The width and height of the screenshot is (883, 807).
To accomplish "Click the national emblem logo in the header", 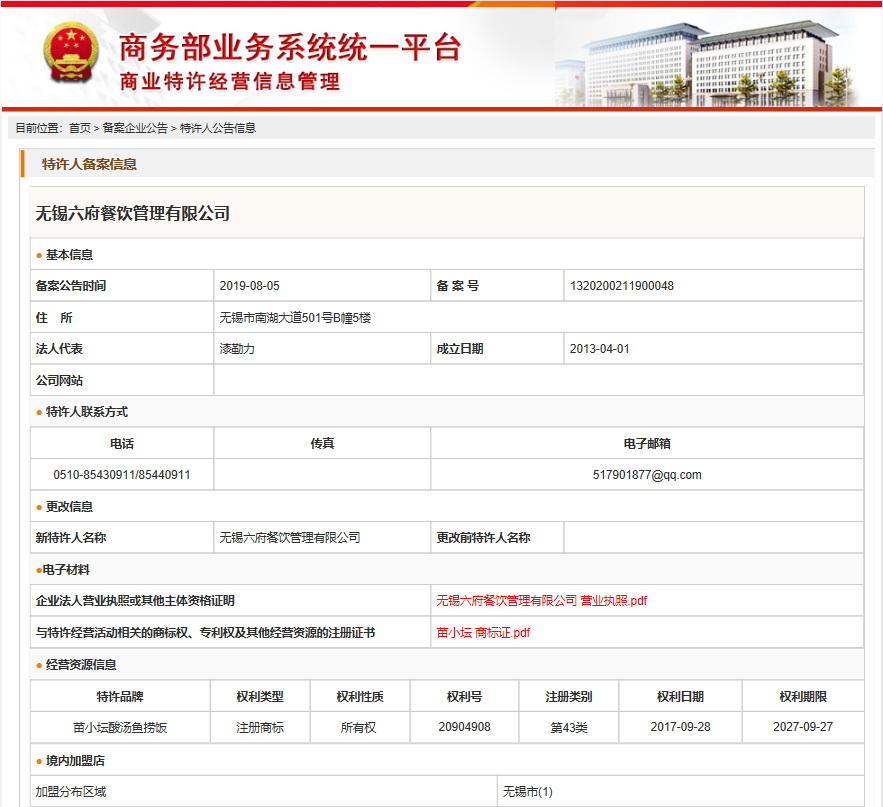I will (x=71, y=53).
